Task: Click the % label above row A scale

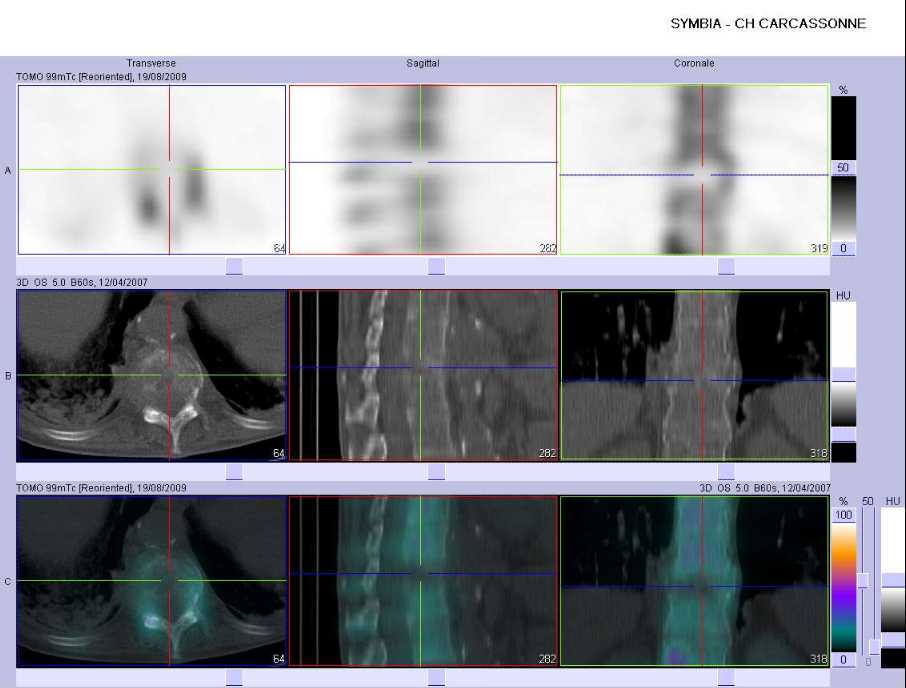Action: [x=843, y=90]
